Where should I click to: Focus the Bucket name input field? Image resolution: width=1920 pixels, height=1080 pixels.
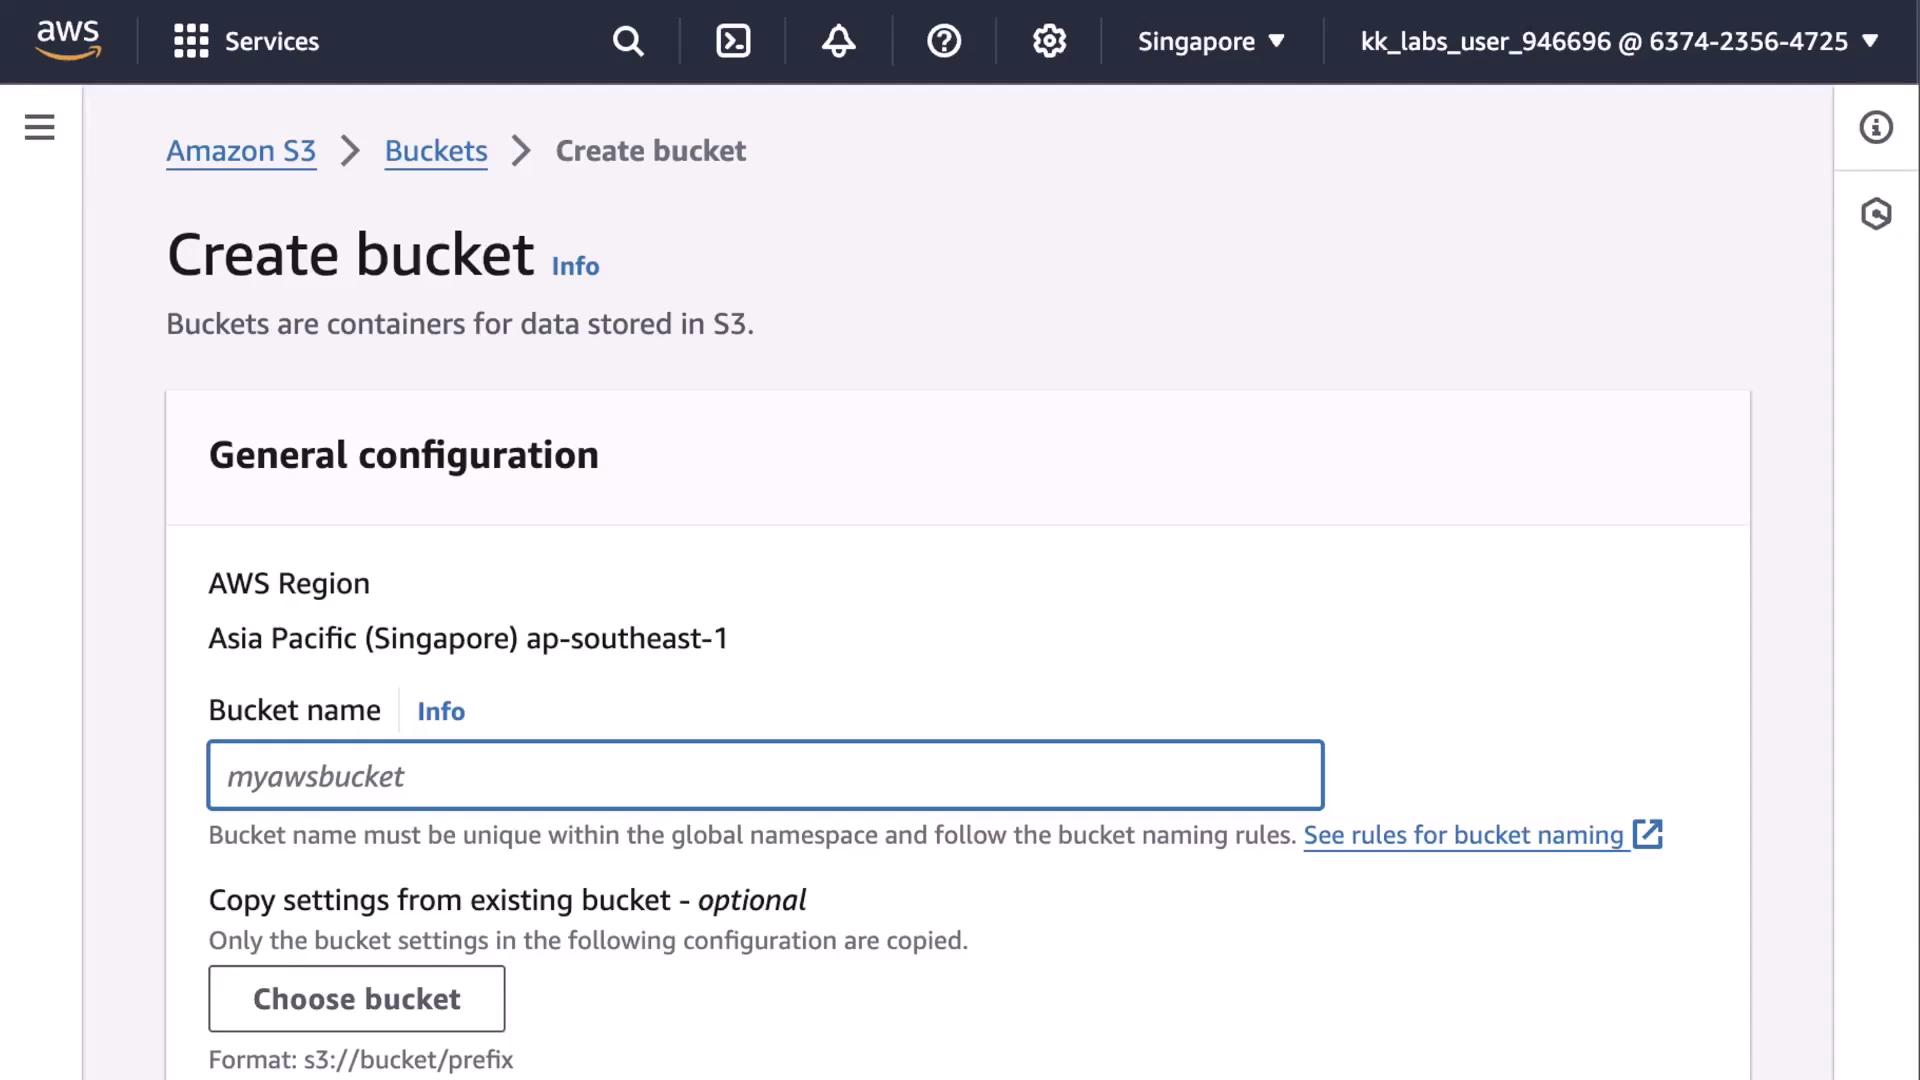766,775
